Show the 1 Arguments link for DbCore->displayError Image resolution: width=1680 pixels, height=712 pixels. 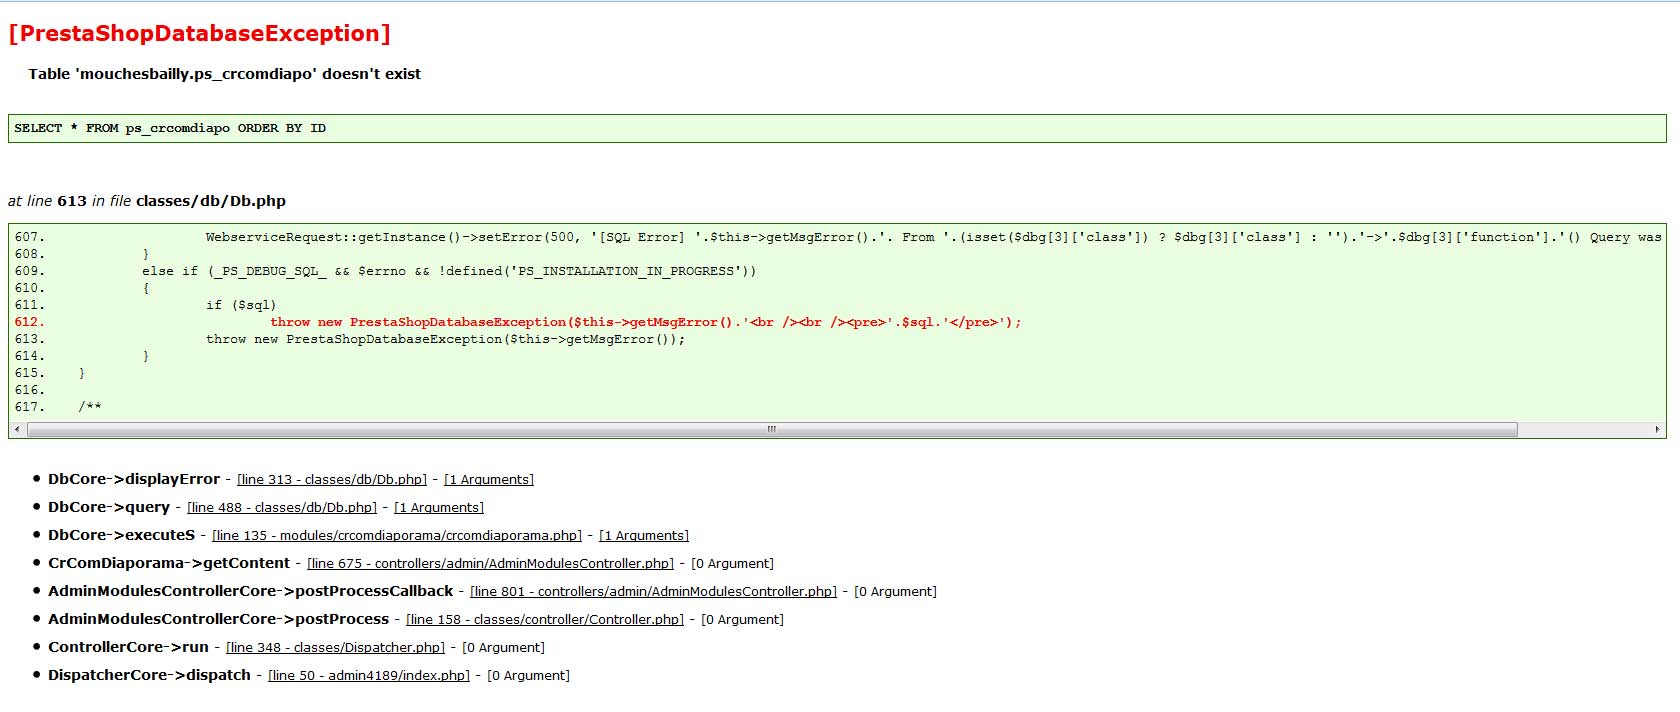coord(489,480)
